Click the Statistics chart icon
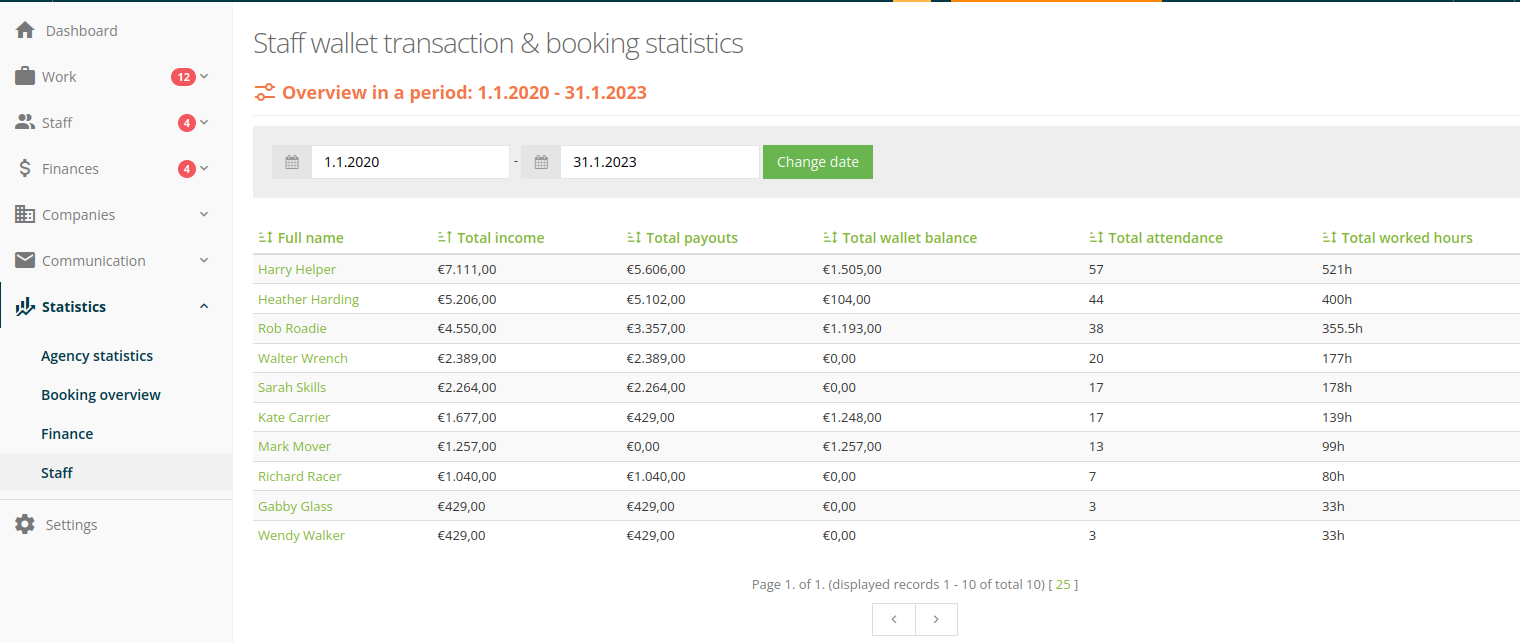 25,306
